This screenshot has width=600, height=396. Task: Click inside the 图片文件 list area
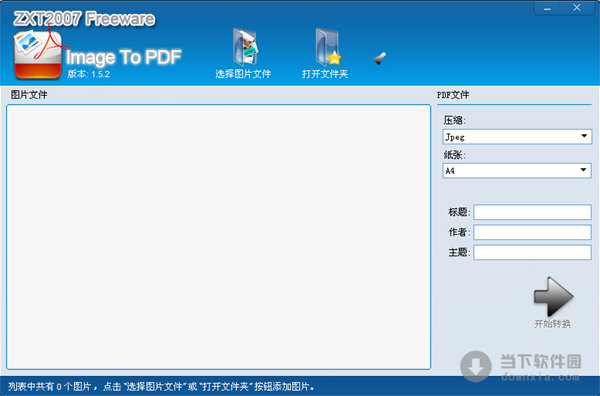218,237
